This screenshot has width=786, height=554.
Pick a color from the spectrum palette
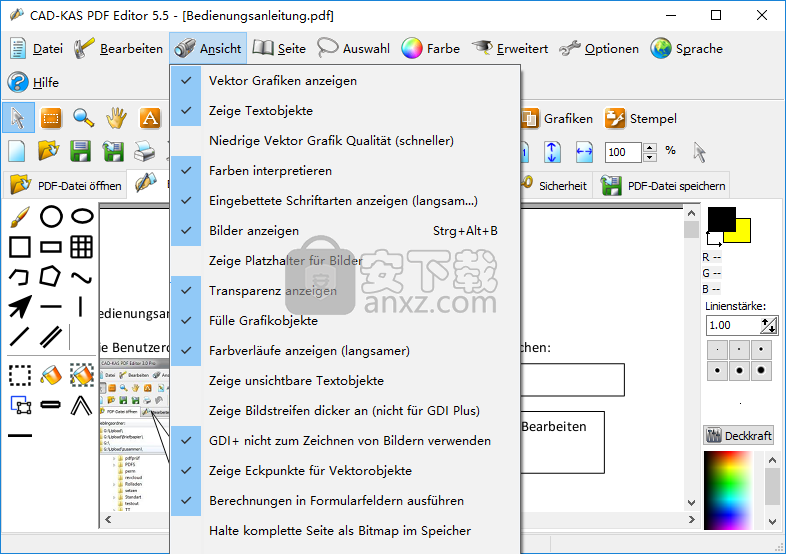coord(728,490)
